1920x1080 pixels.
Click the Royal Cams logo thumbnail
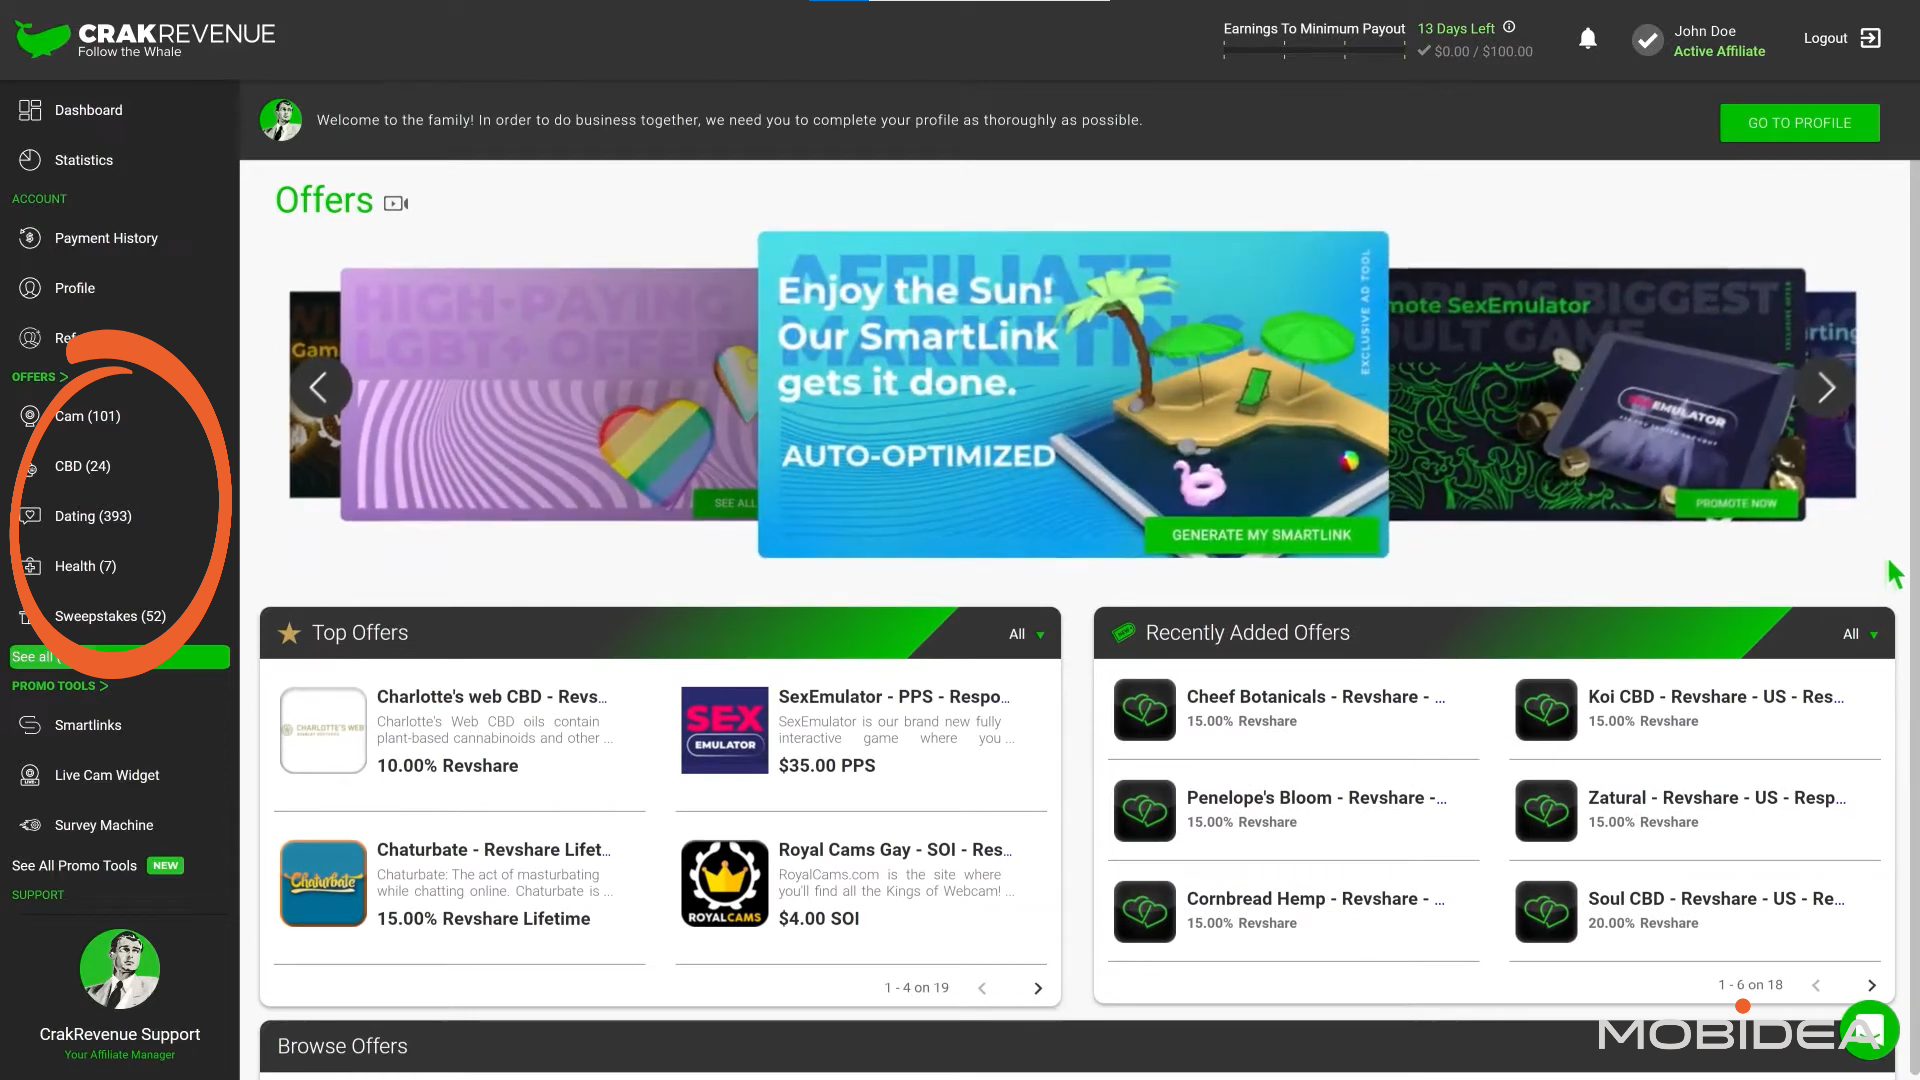pos(724,883)
